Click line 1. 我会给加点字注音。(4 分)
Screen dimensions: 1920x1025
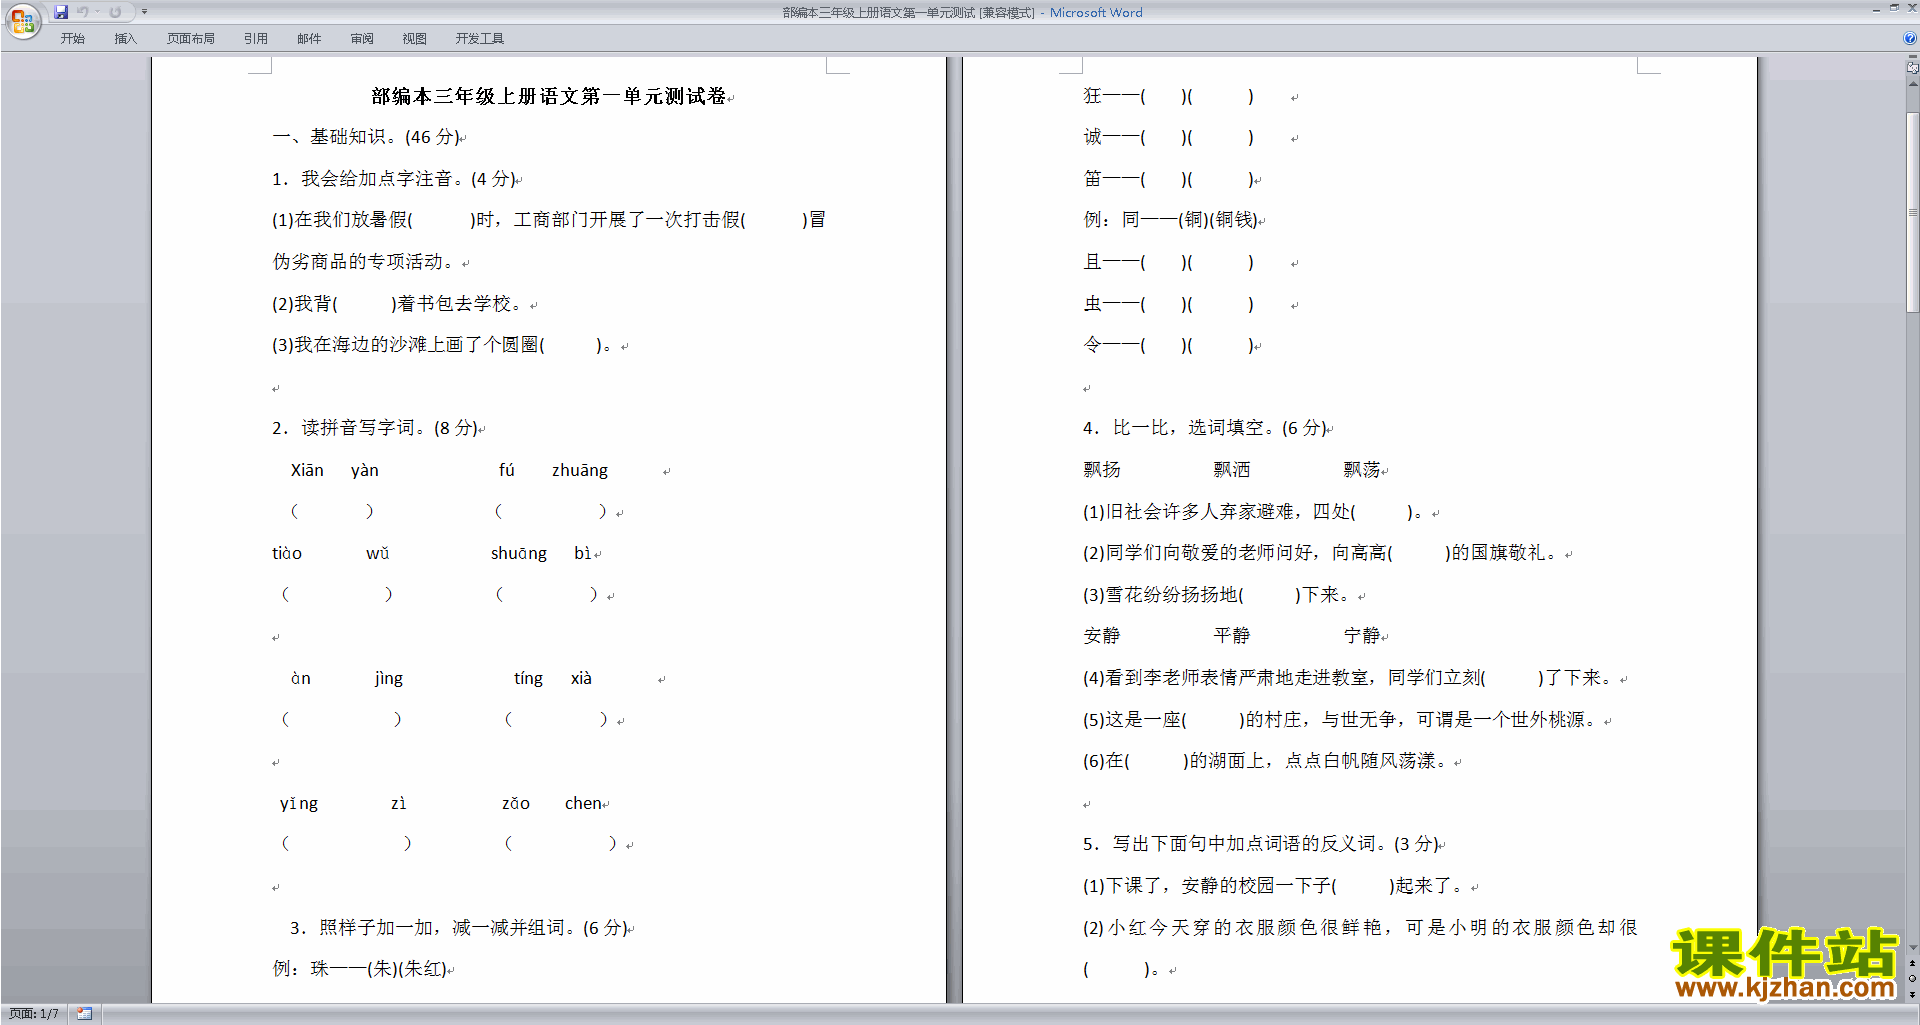pos(394,179)
